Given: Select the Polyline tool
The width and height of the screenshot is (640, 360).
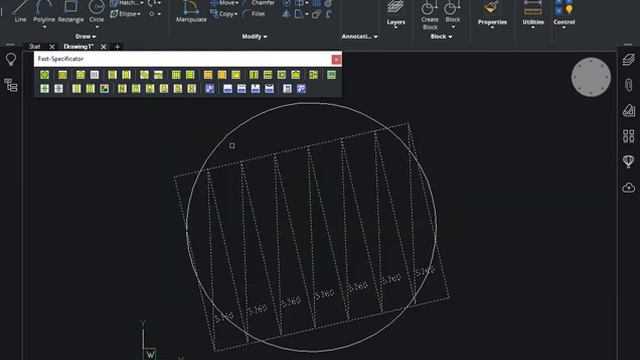Looking at the screenshot, I should (44, 11).
